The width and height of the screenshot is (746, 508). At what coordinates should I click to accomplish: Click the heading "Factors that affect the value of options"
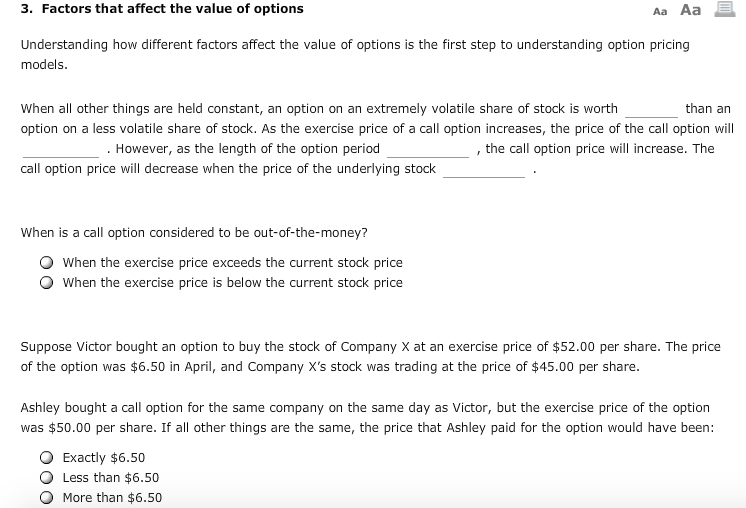173,9
